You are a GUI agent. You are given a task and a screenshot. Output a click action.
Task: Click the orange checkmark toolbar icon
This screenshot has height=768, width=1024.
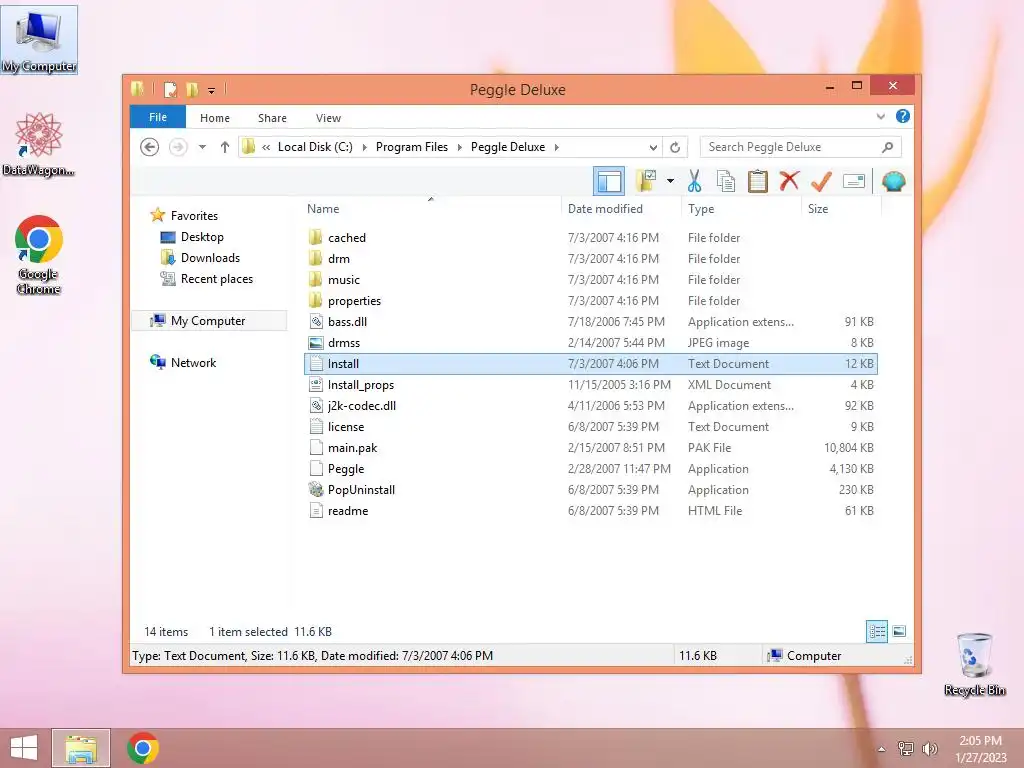pos(821,181)
